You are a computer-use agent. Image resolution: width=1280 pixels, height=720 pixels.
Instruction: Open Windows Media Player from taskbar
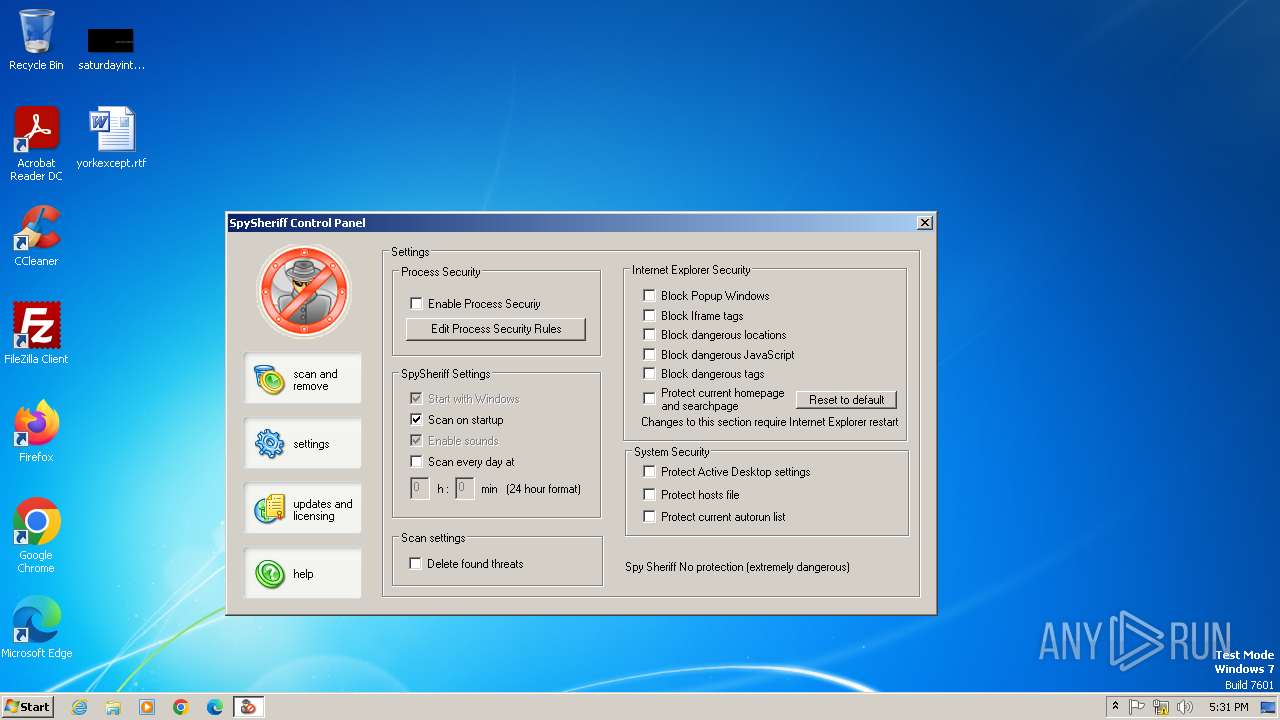tap(147, 707)
